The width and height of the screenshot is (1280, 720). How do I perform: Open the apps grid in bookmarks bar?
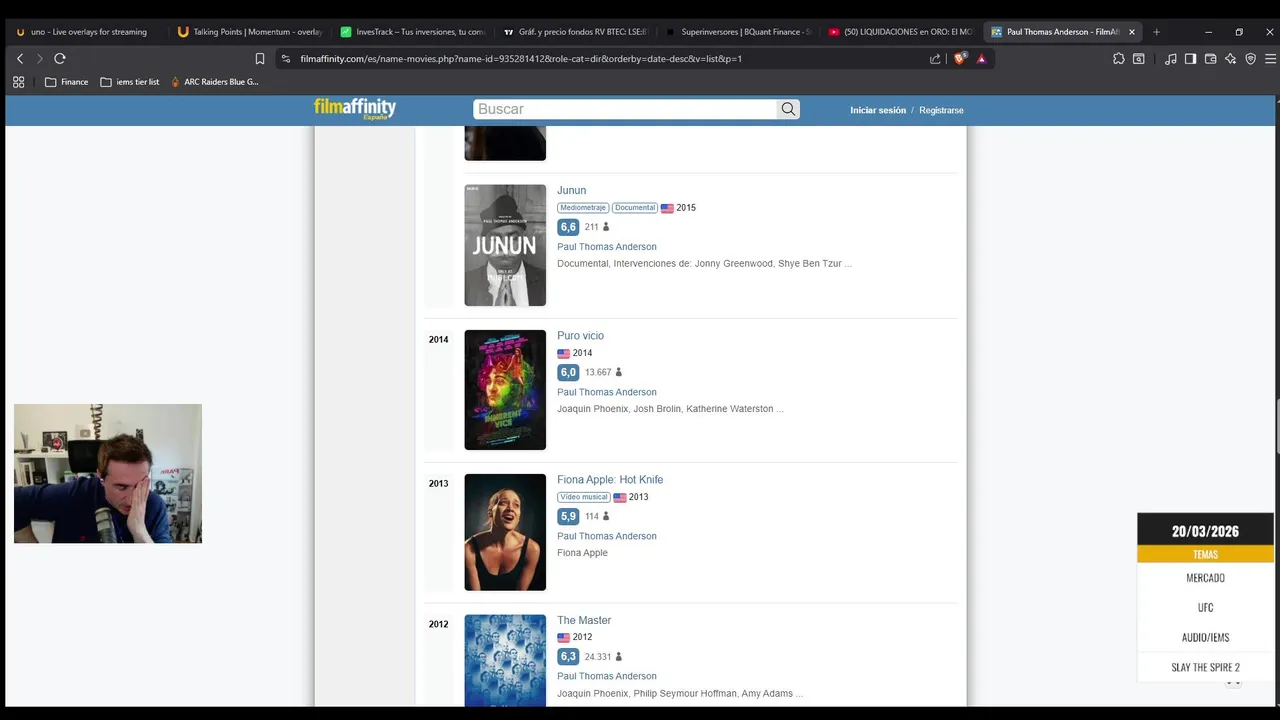pyautogui.click(x=18, y=82)
